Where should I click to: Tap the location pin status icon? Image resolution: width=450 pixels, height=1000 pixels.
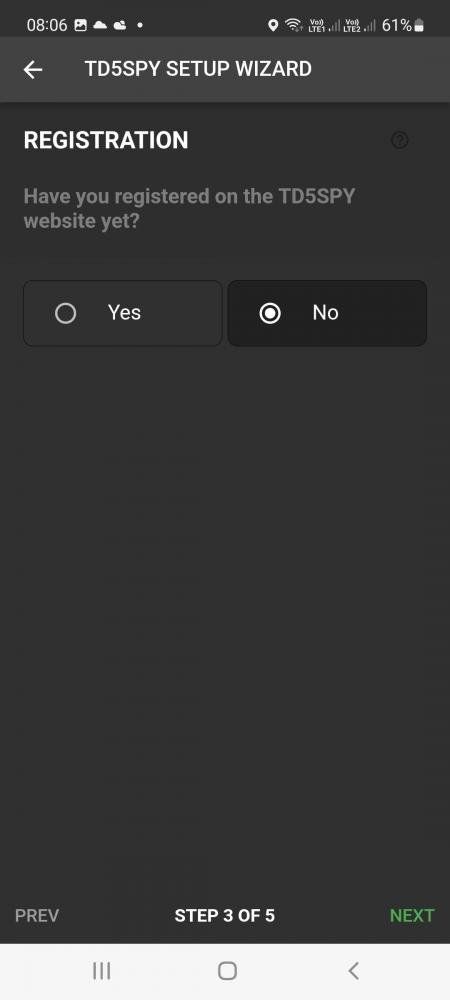tap(273, 26)
